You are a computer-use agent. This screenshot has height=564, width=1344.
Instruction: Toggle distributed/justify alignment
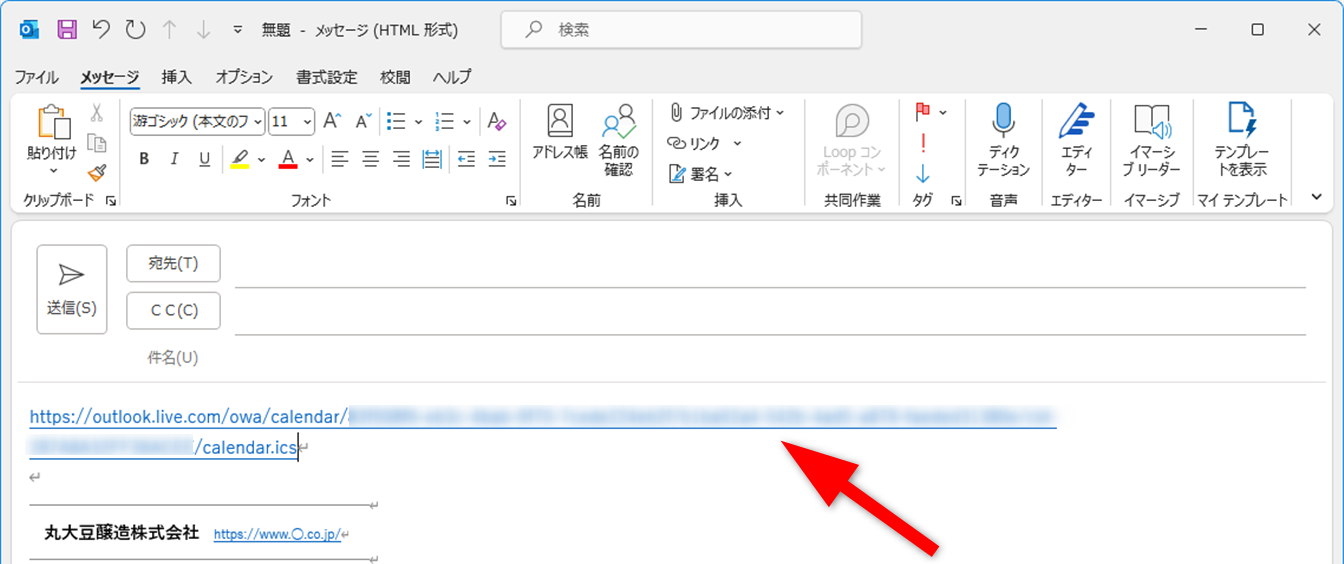[432, 158]
